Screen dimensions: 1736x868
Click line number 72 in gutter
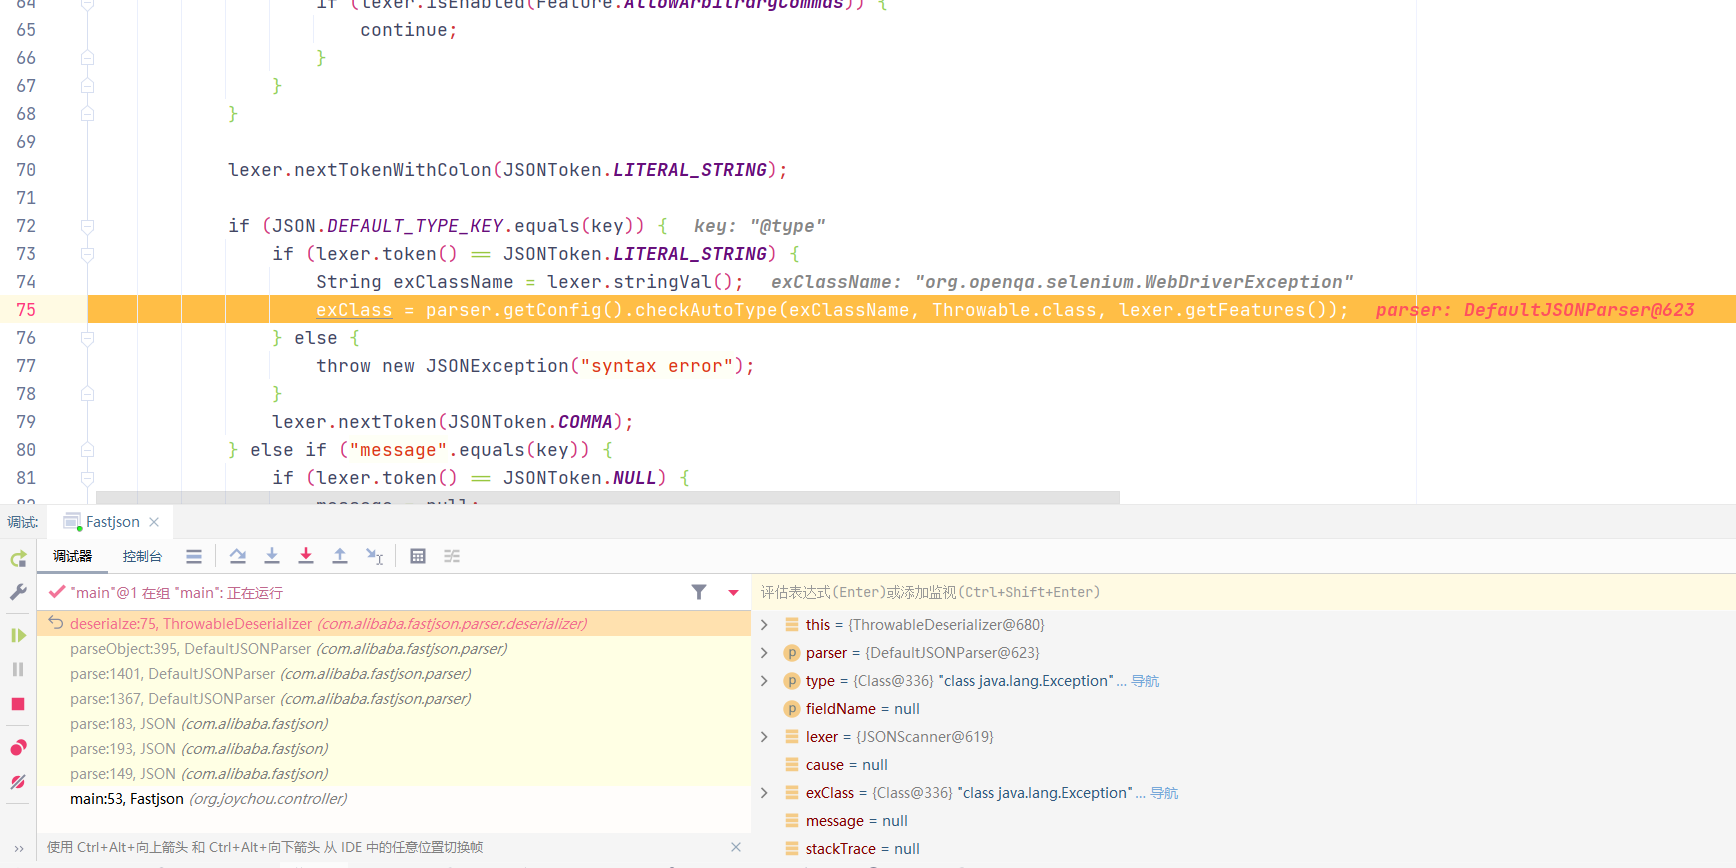[26, 226]
